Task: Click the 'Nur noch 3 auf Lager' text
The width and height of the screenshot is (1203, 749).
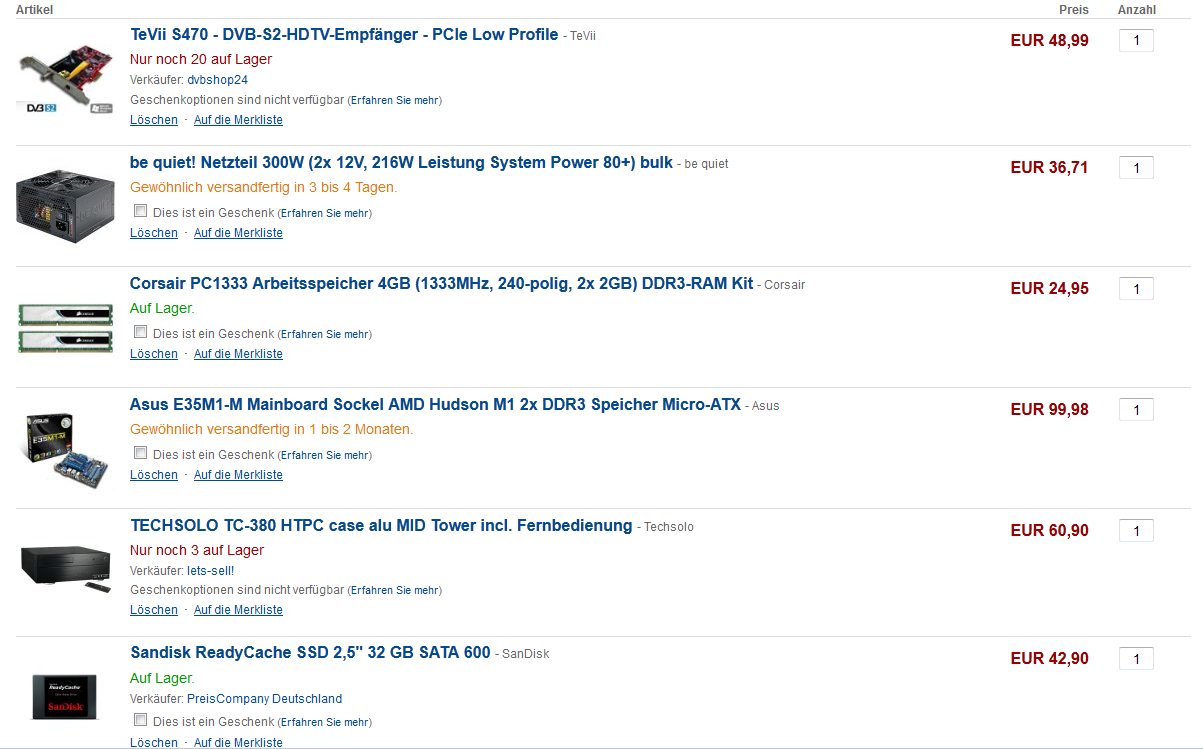Action: pos(197,550)
